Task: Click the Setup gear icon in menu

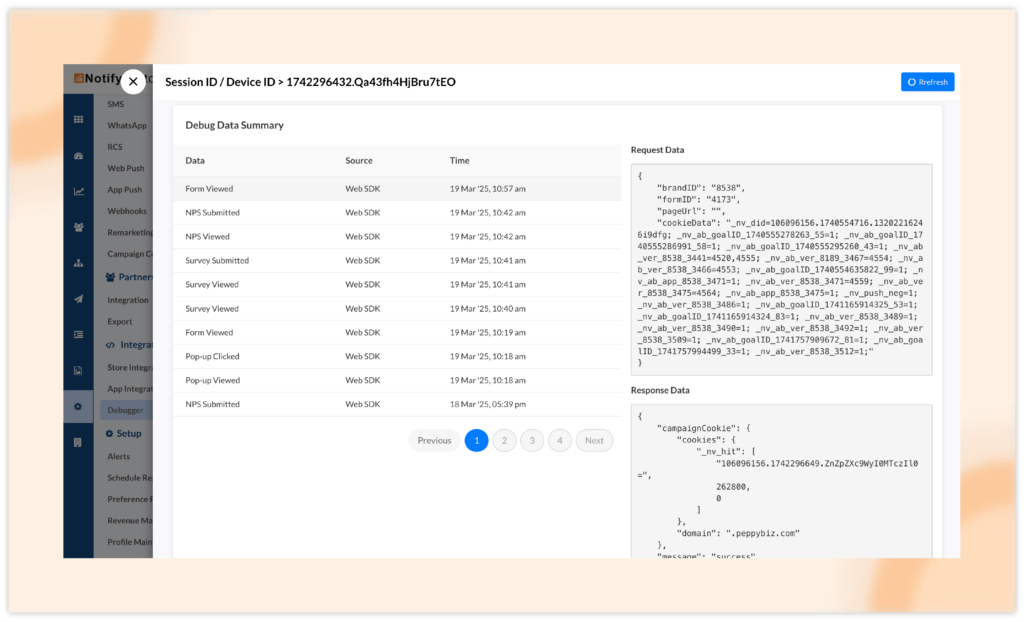Action: [110, 433]
